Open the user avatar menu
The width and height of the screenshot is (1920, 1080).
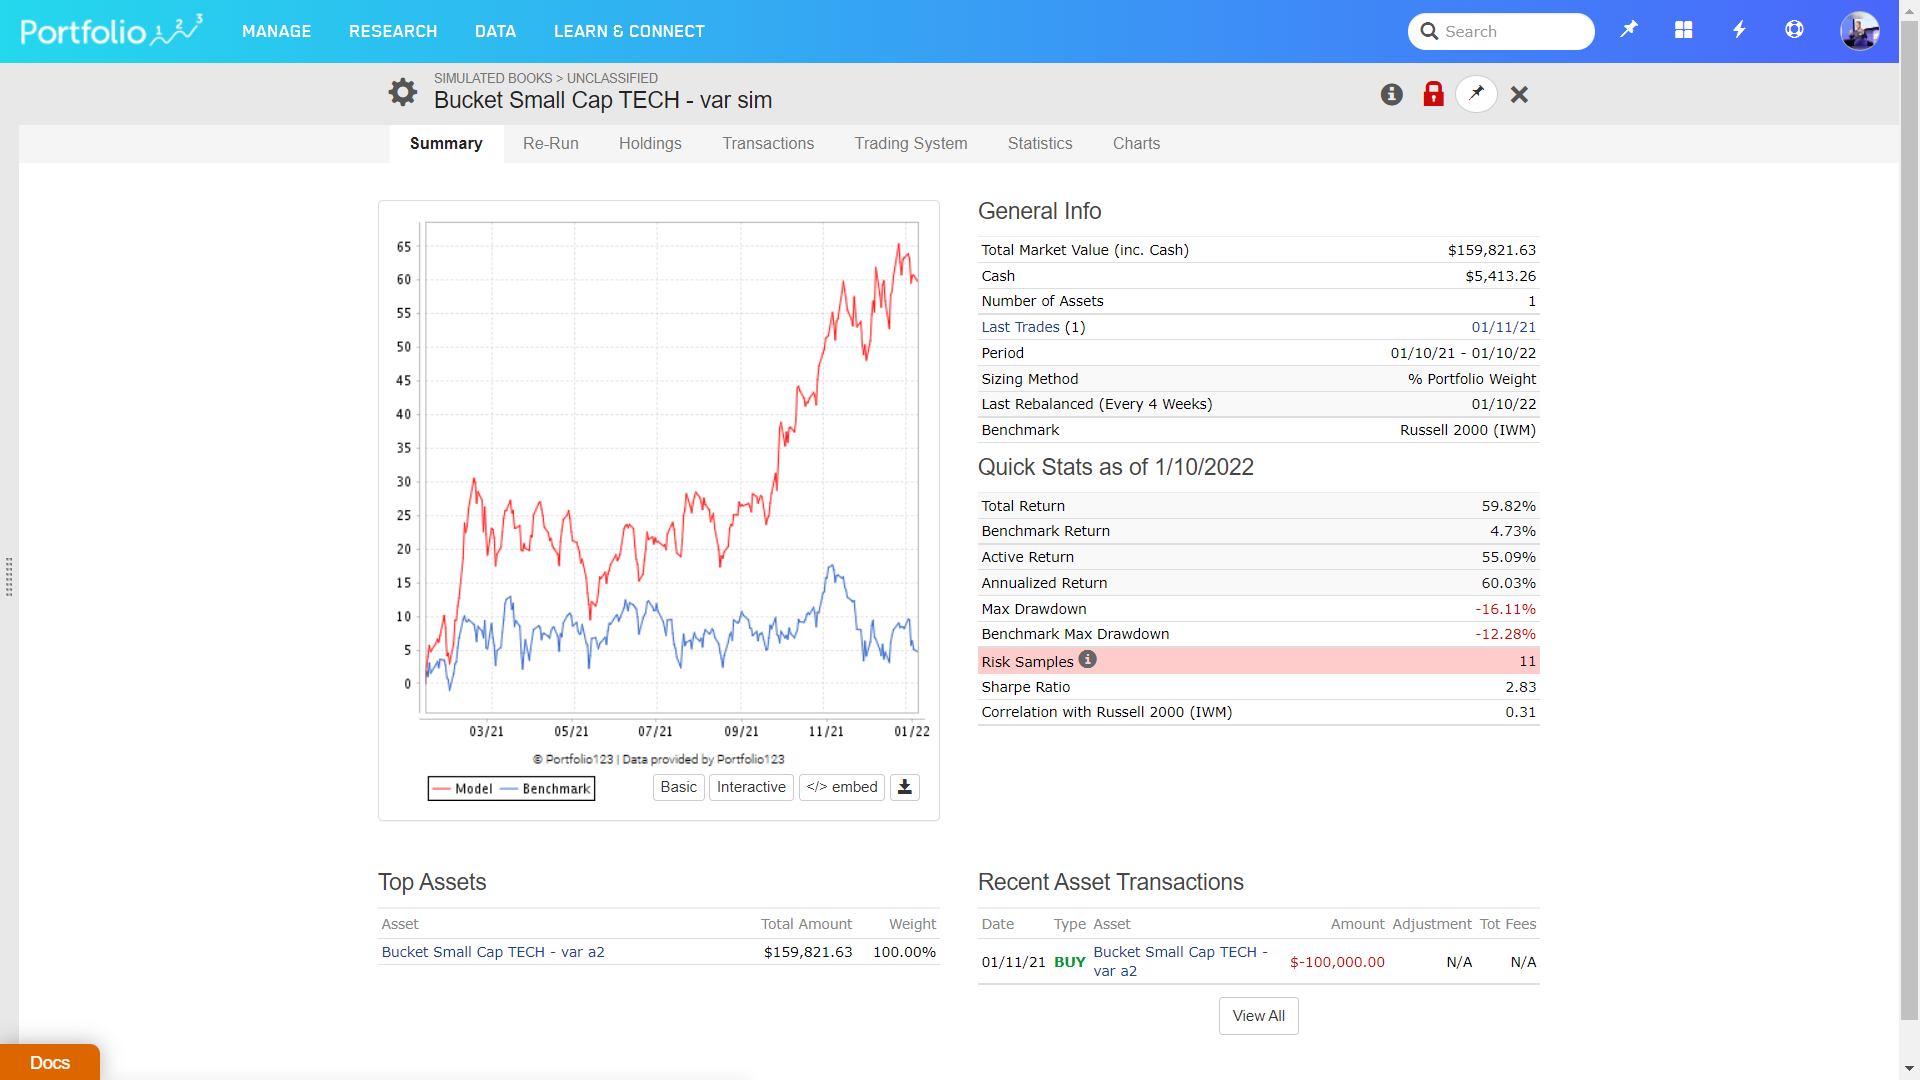click(x=1859, y=31)
